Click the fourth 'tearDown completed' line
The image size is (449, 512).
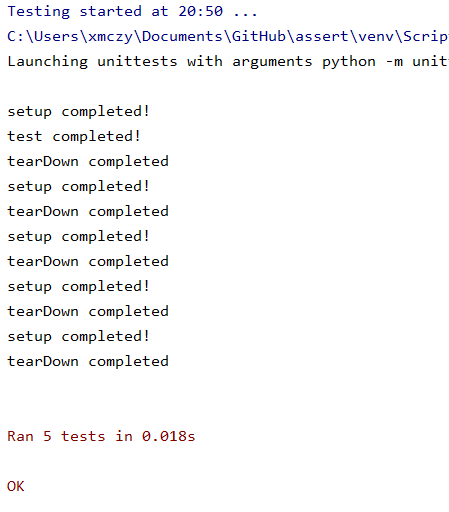[88, 312]
